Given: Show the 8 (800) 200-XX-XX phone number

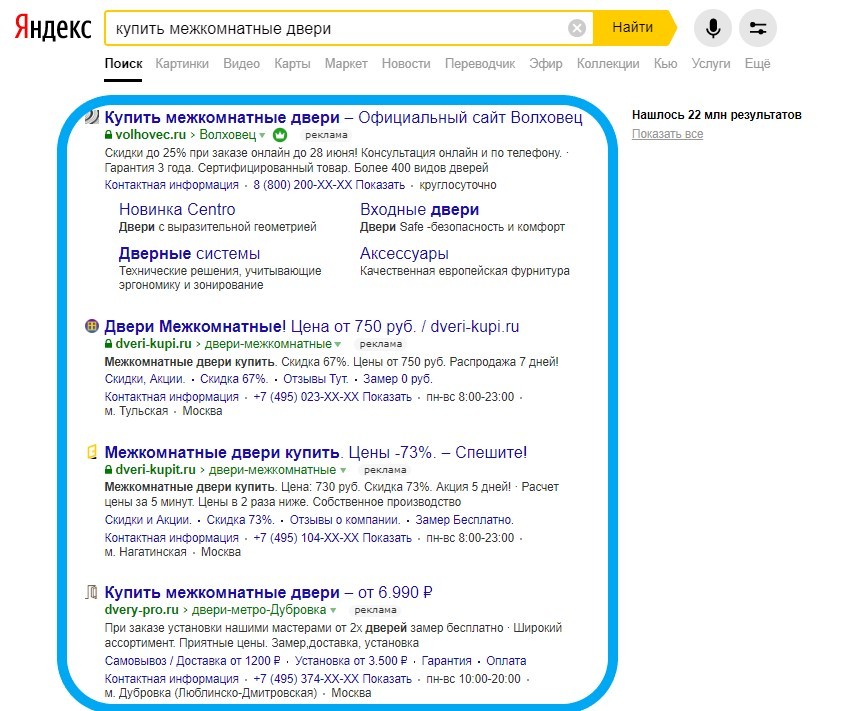Looking at the screenshot, I should [x=329, y=185].
